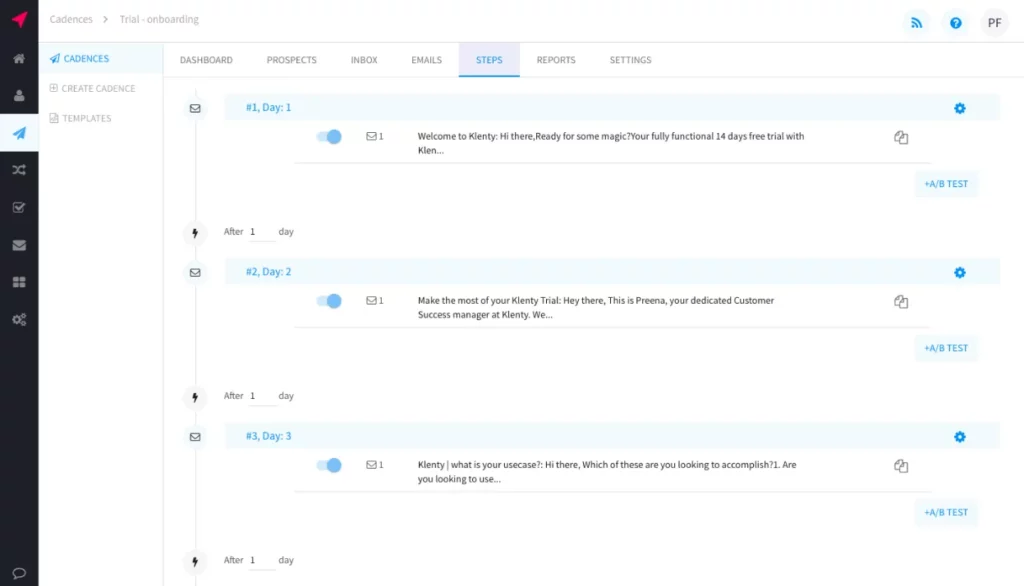Open the workflow shuffle icon in the sidebar
1024x586 pixels.
18,170
